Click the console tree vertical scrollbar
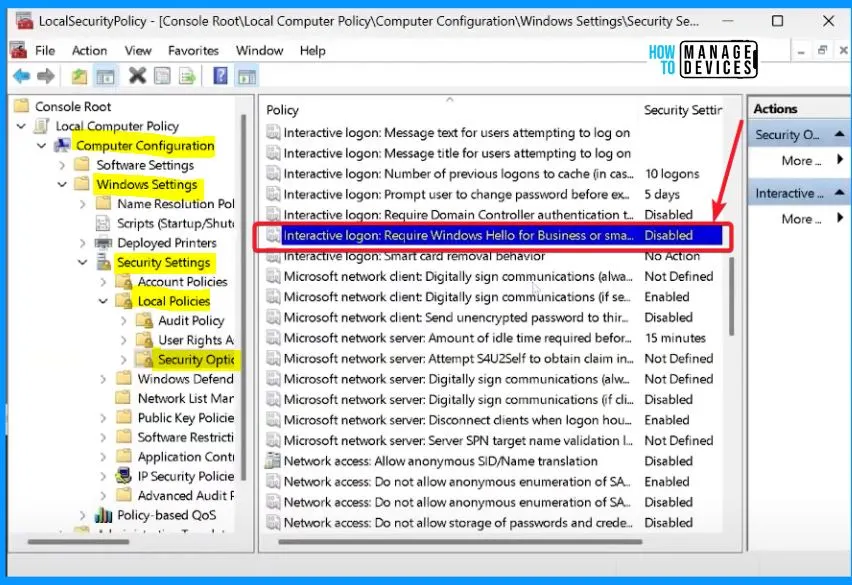Image resolution: width=852 pixels, height=585 pixels. click(x=243, y=297)
